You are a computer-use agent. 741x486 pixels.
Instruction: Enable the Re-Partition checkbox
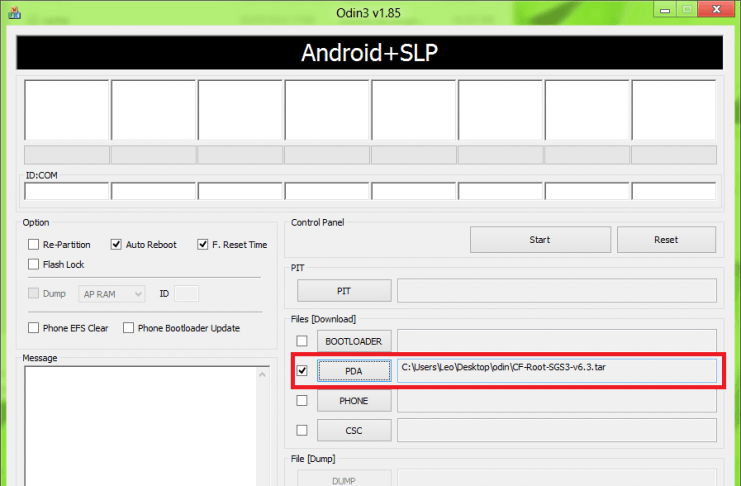click(34, 244)
